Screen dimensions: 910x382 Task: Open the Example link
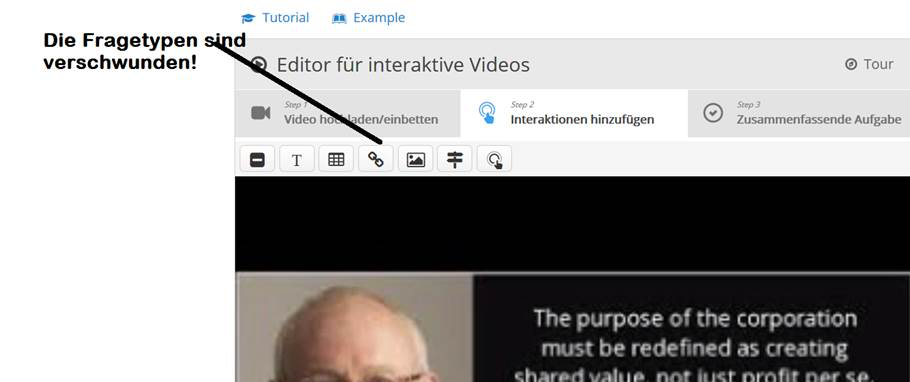[369, 18]
